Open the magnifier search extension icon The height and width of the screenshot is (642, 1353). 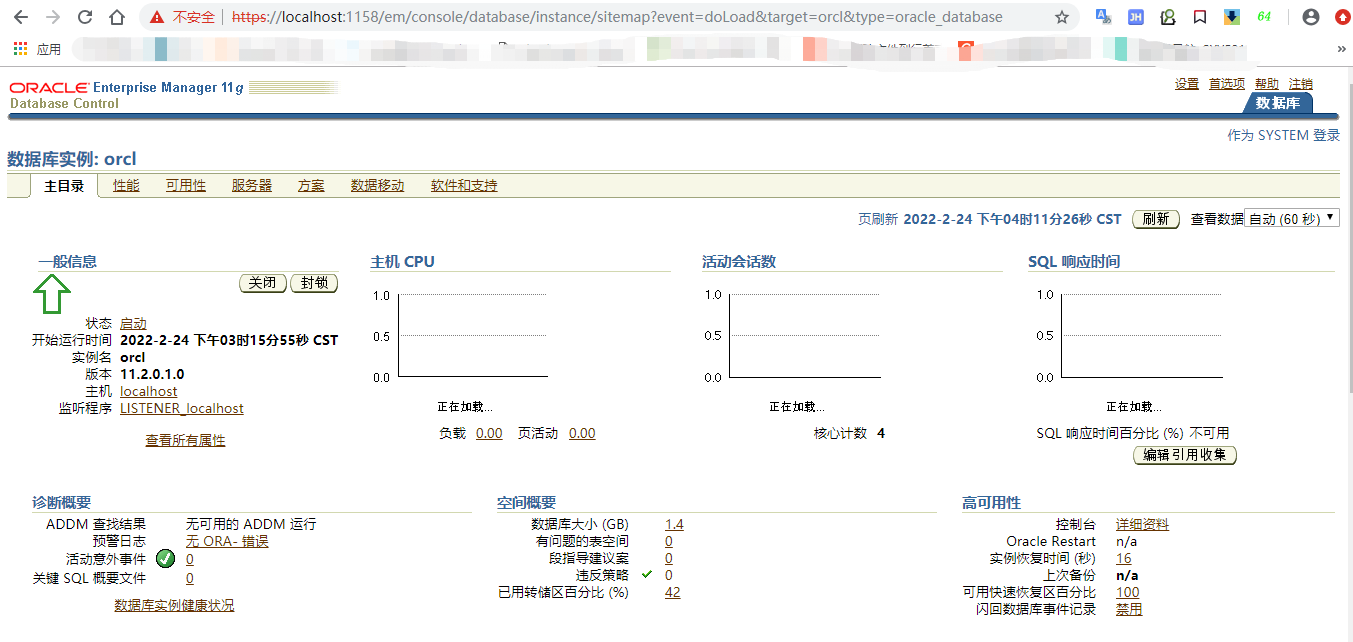[x=1168, y=17]
